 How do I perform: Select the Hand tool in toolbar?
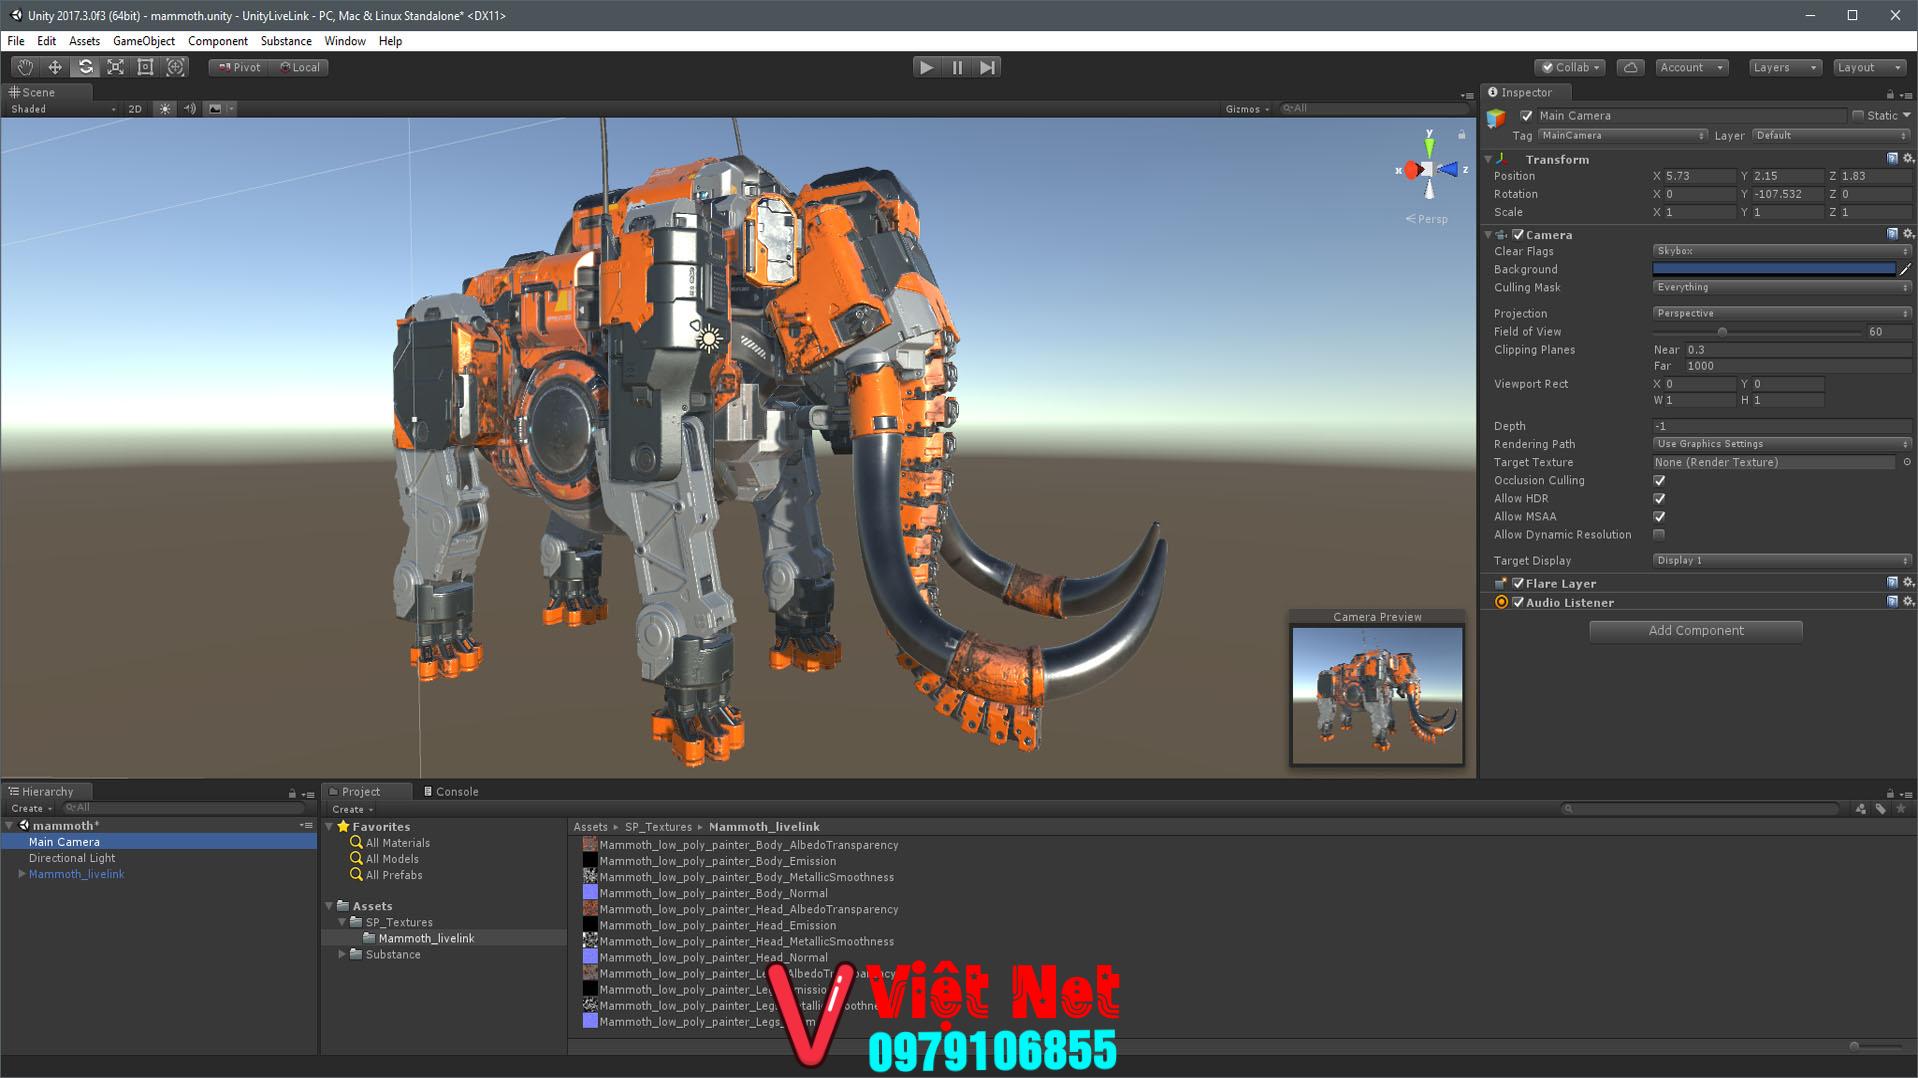pos(25,67)
